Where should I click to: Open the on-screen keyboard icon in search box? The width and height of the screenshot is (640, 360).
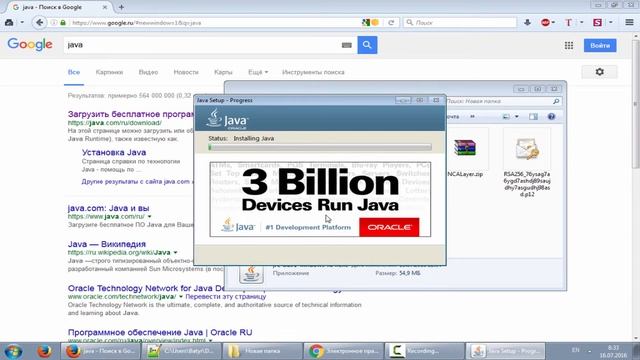point(347,45)
